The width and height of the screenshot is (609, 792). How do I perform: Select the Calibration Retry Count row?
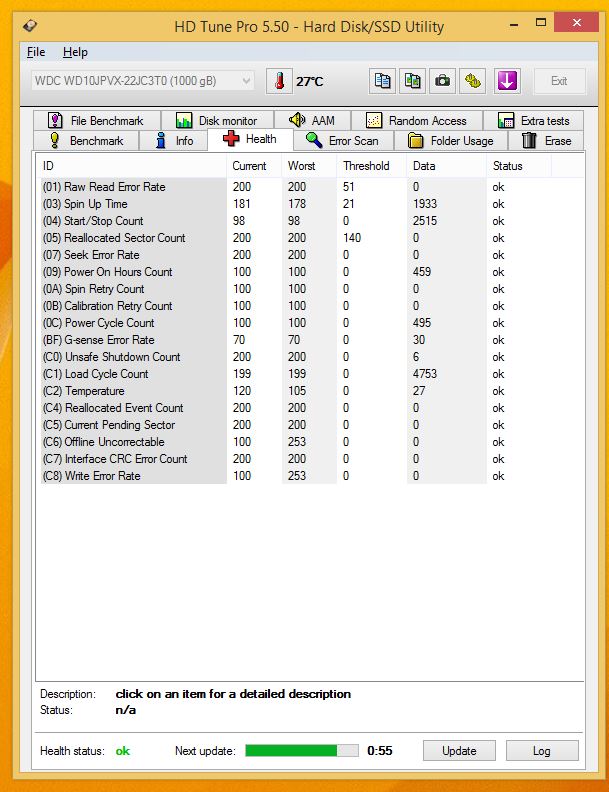[x=295, y=306]
